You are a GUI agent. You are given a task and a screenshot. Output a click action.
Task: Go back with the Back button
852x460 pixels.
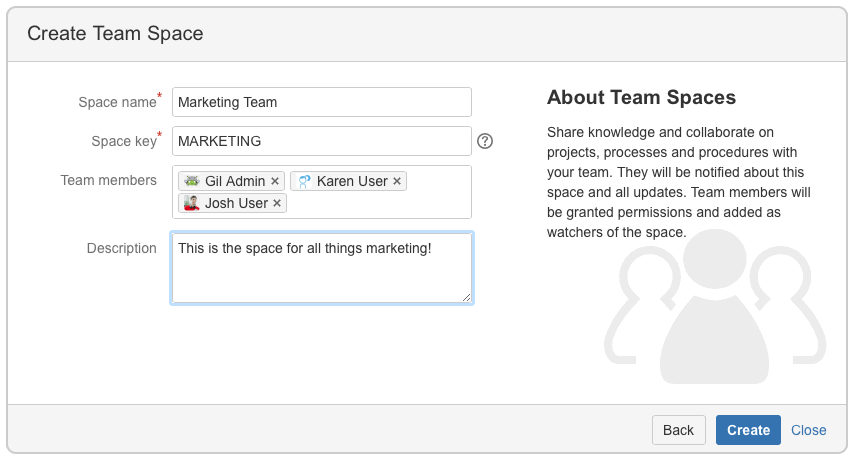click(678, 430)
